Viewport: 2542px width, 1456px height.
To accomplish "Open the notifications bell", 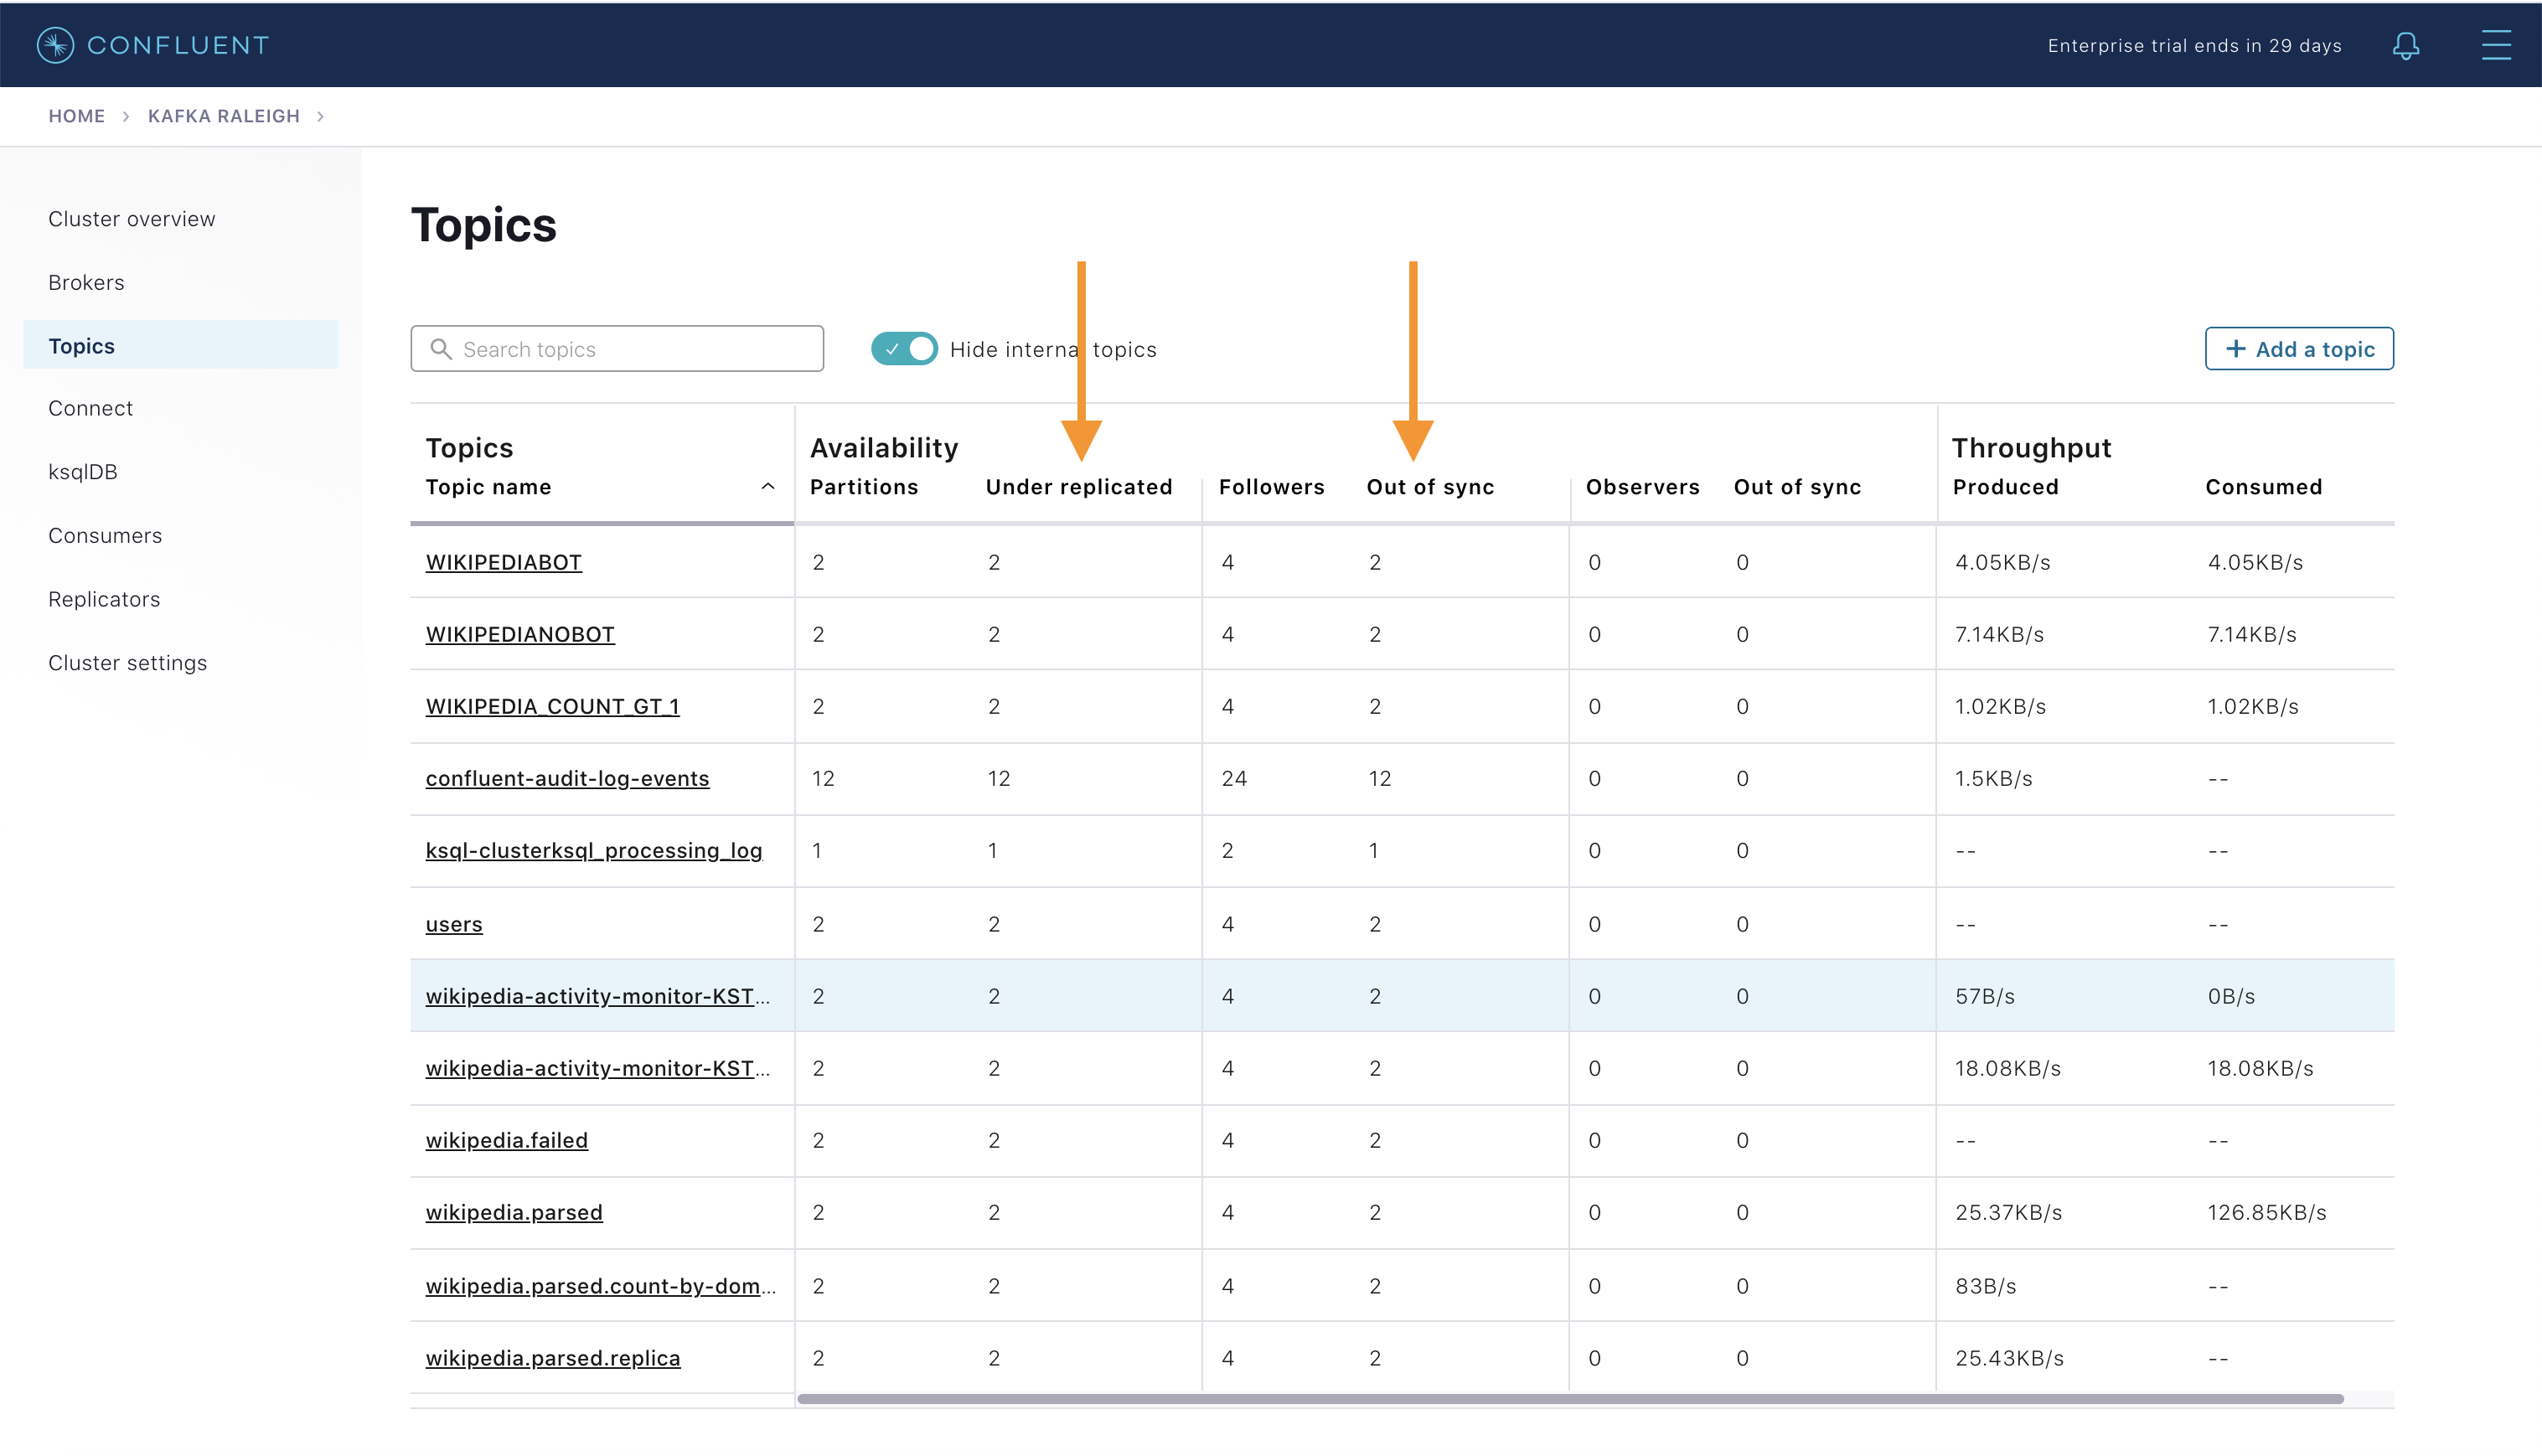I will pos(2405,45).
